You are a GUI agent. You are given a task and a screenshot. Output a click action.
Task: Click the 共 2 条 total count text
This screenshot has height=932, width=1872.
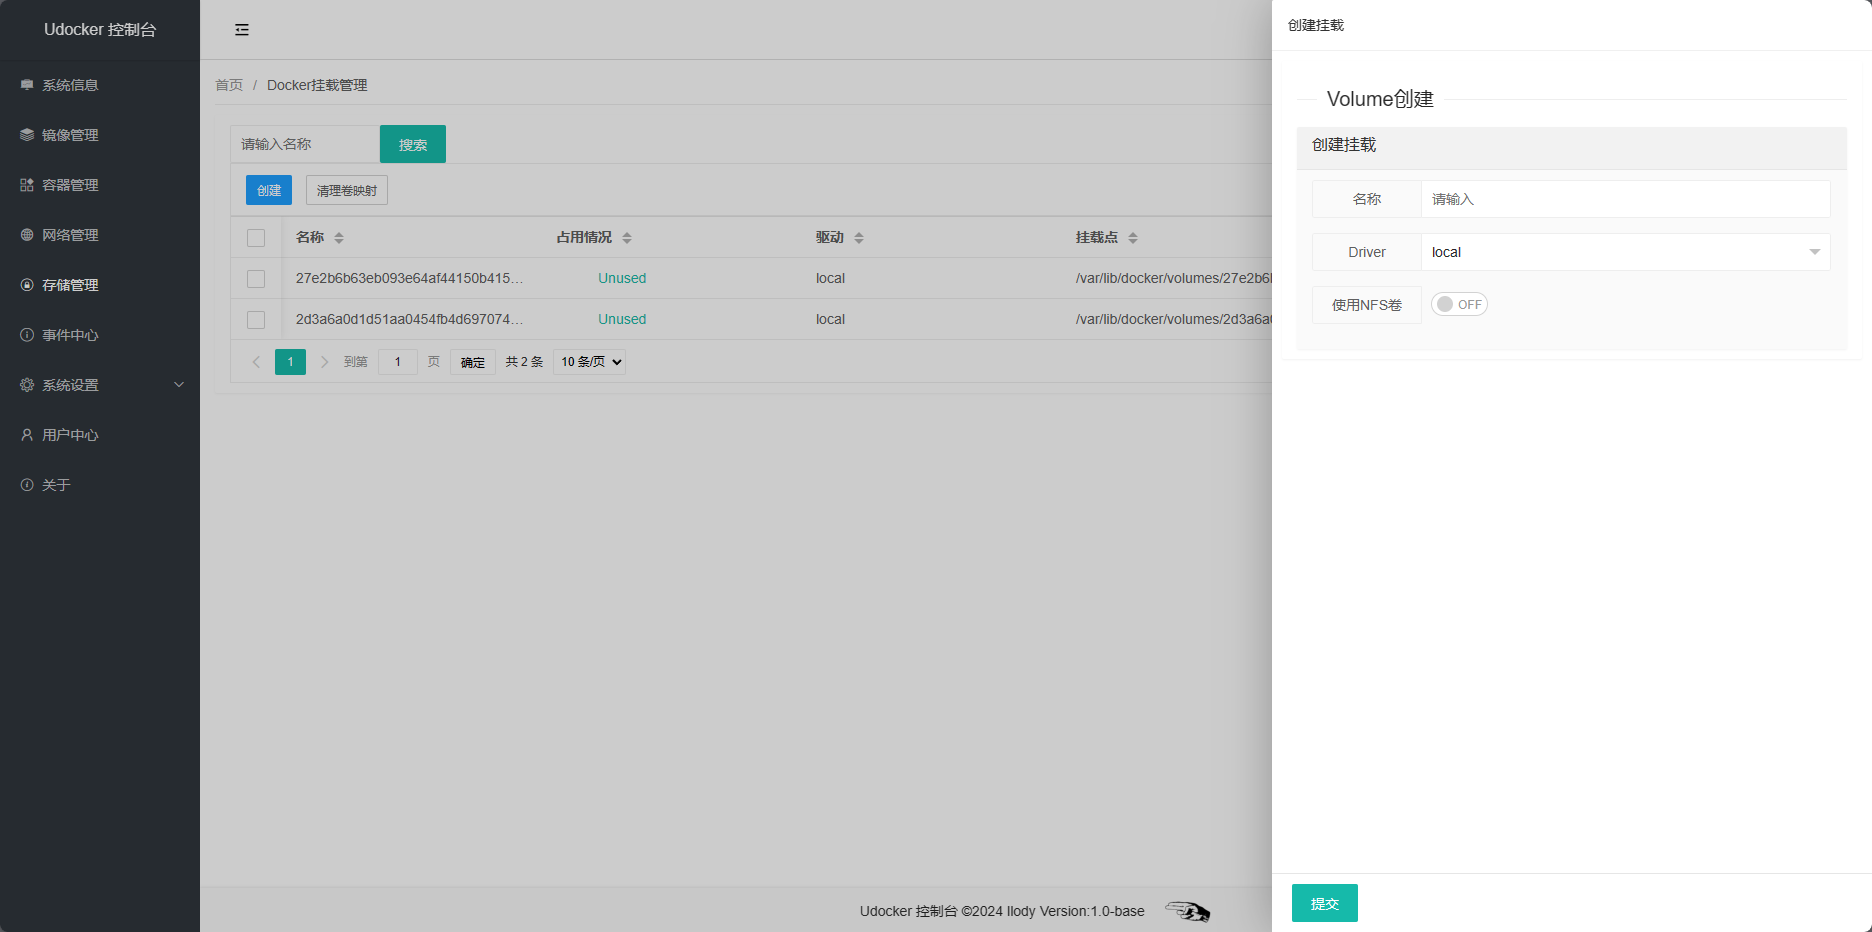click(524, 362)
